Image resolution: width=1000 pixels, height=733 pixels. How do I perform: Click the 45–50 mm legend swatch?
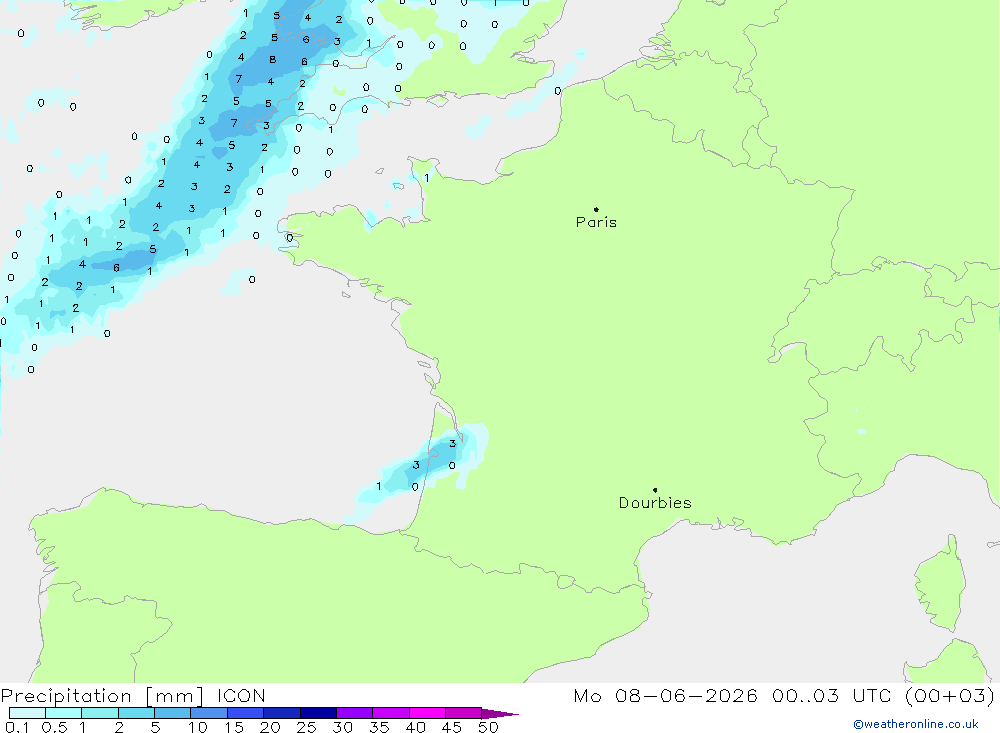click(464, 713)
